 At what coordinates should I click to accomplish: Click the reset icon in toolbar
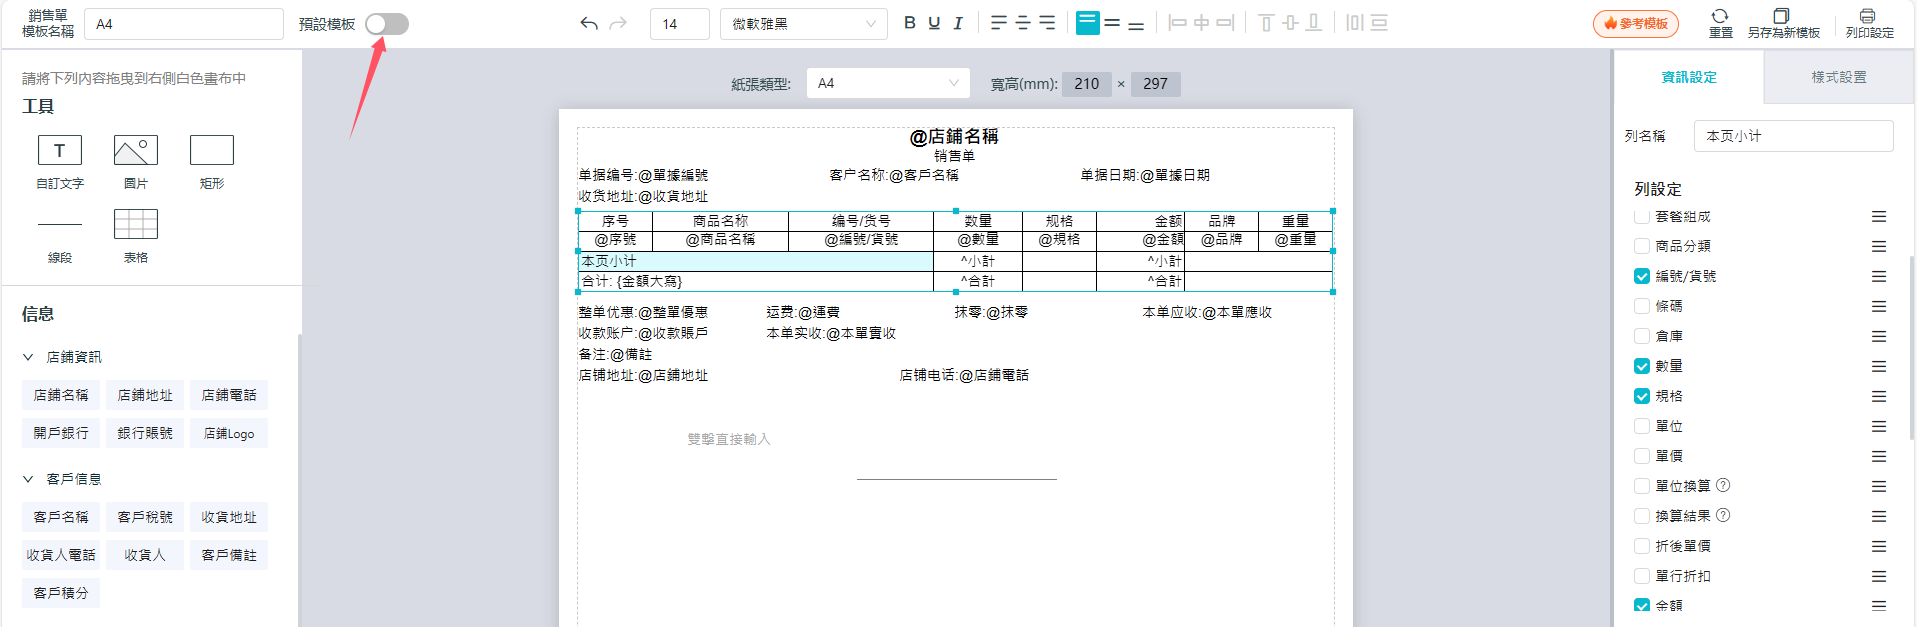[x=1720, y=17]
